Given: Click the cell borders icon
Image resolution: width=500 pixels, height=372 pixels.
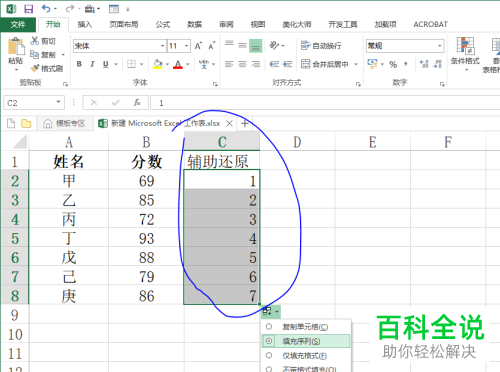Looking at the screenshot, I should pyautogui.click(x=131, y=64).
